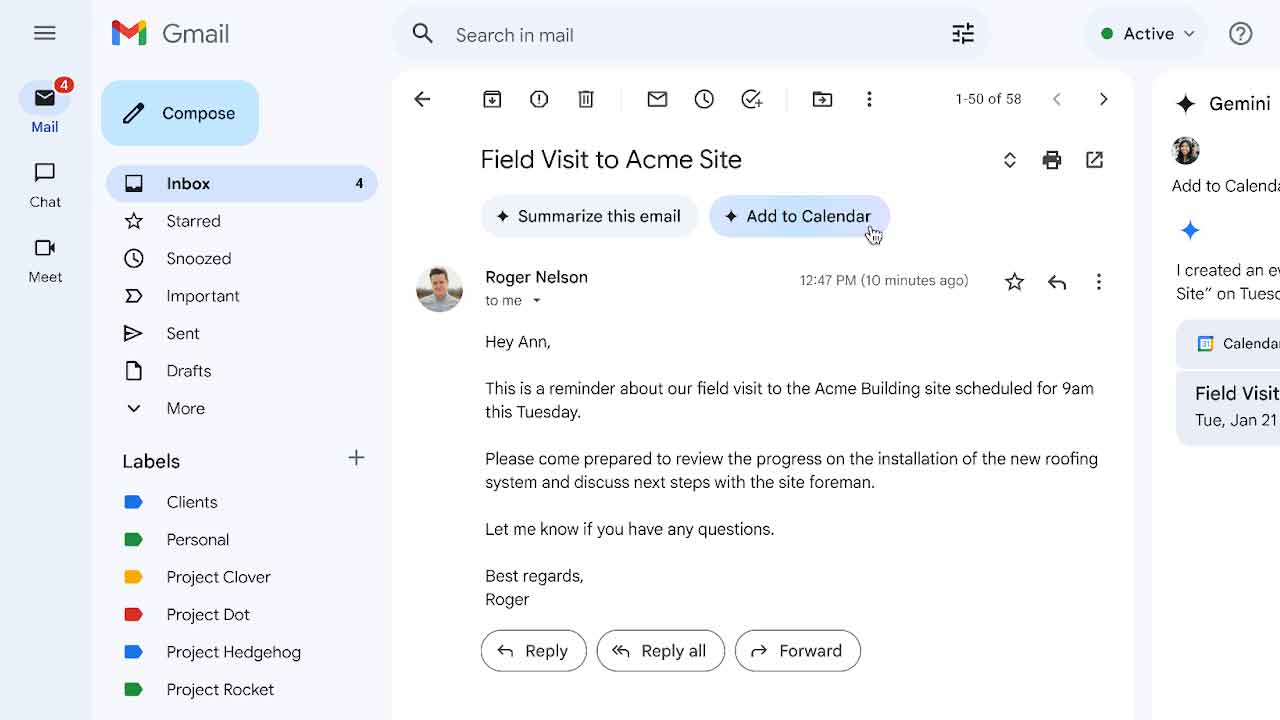Image resolution: width=1280 pixels, height=720 pixels.
Task: Open the Field Visit calendar event card
Action: click(x=1229, y=407)
